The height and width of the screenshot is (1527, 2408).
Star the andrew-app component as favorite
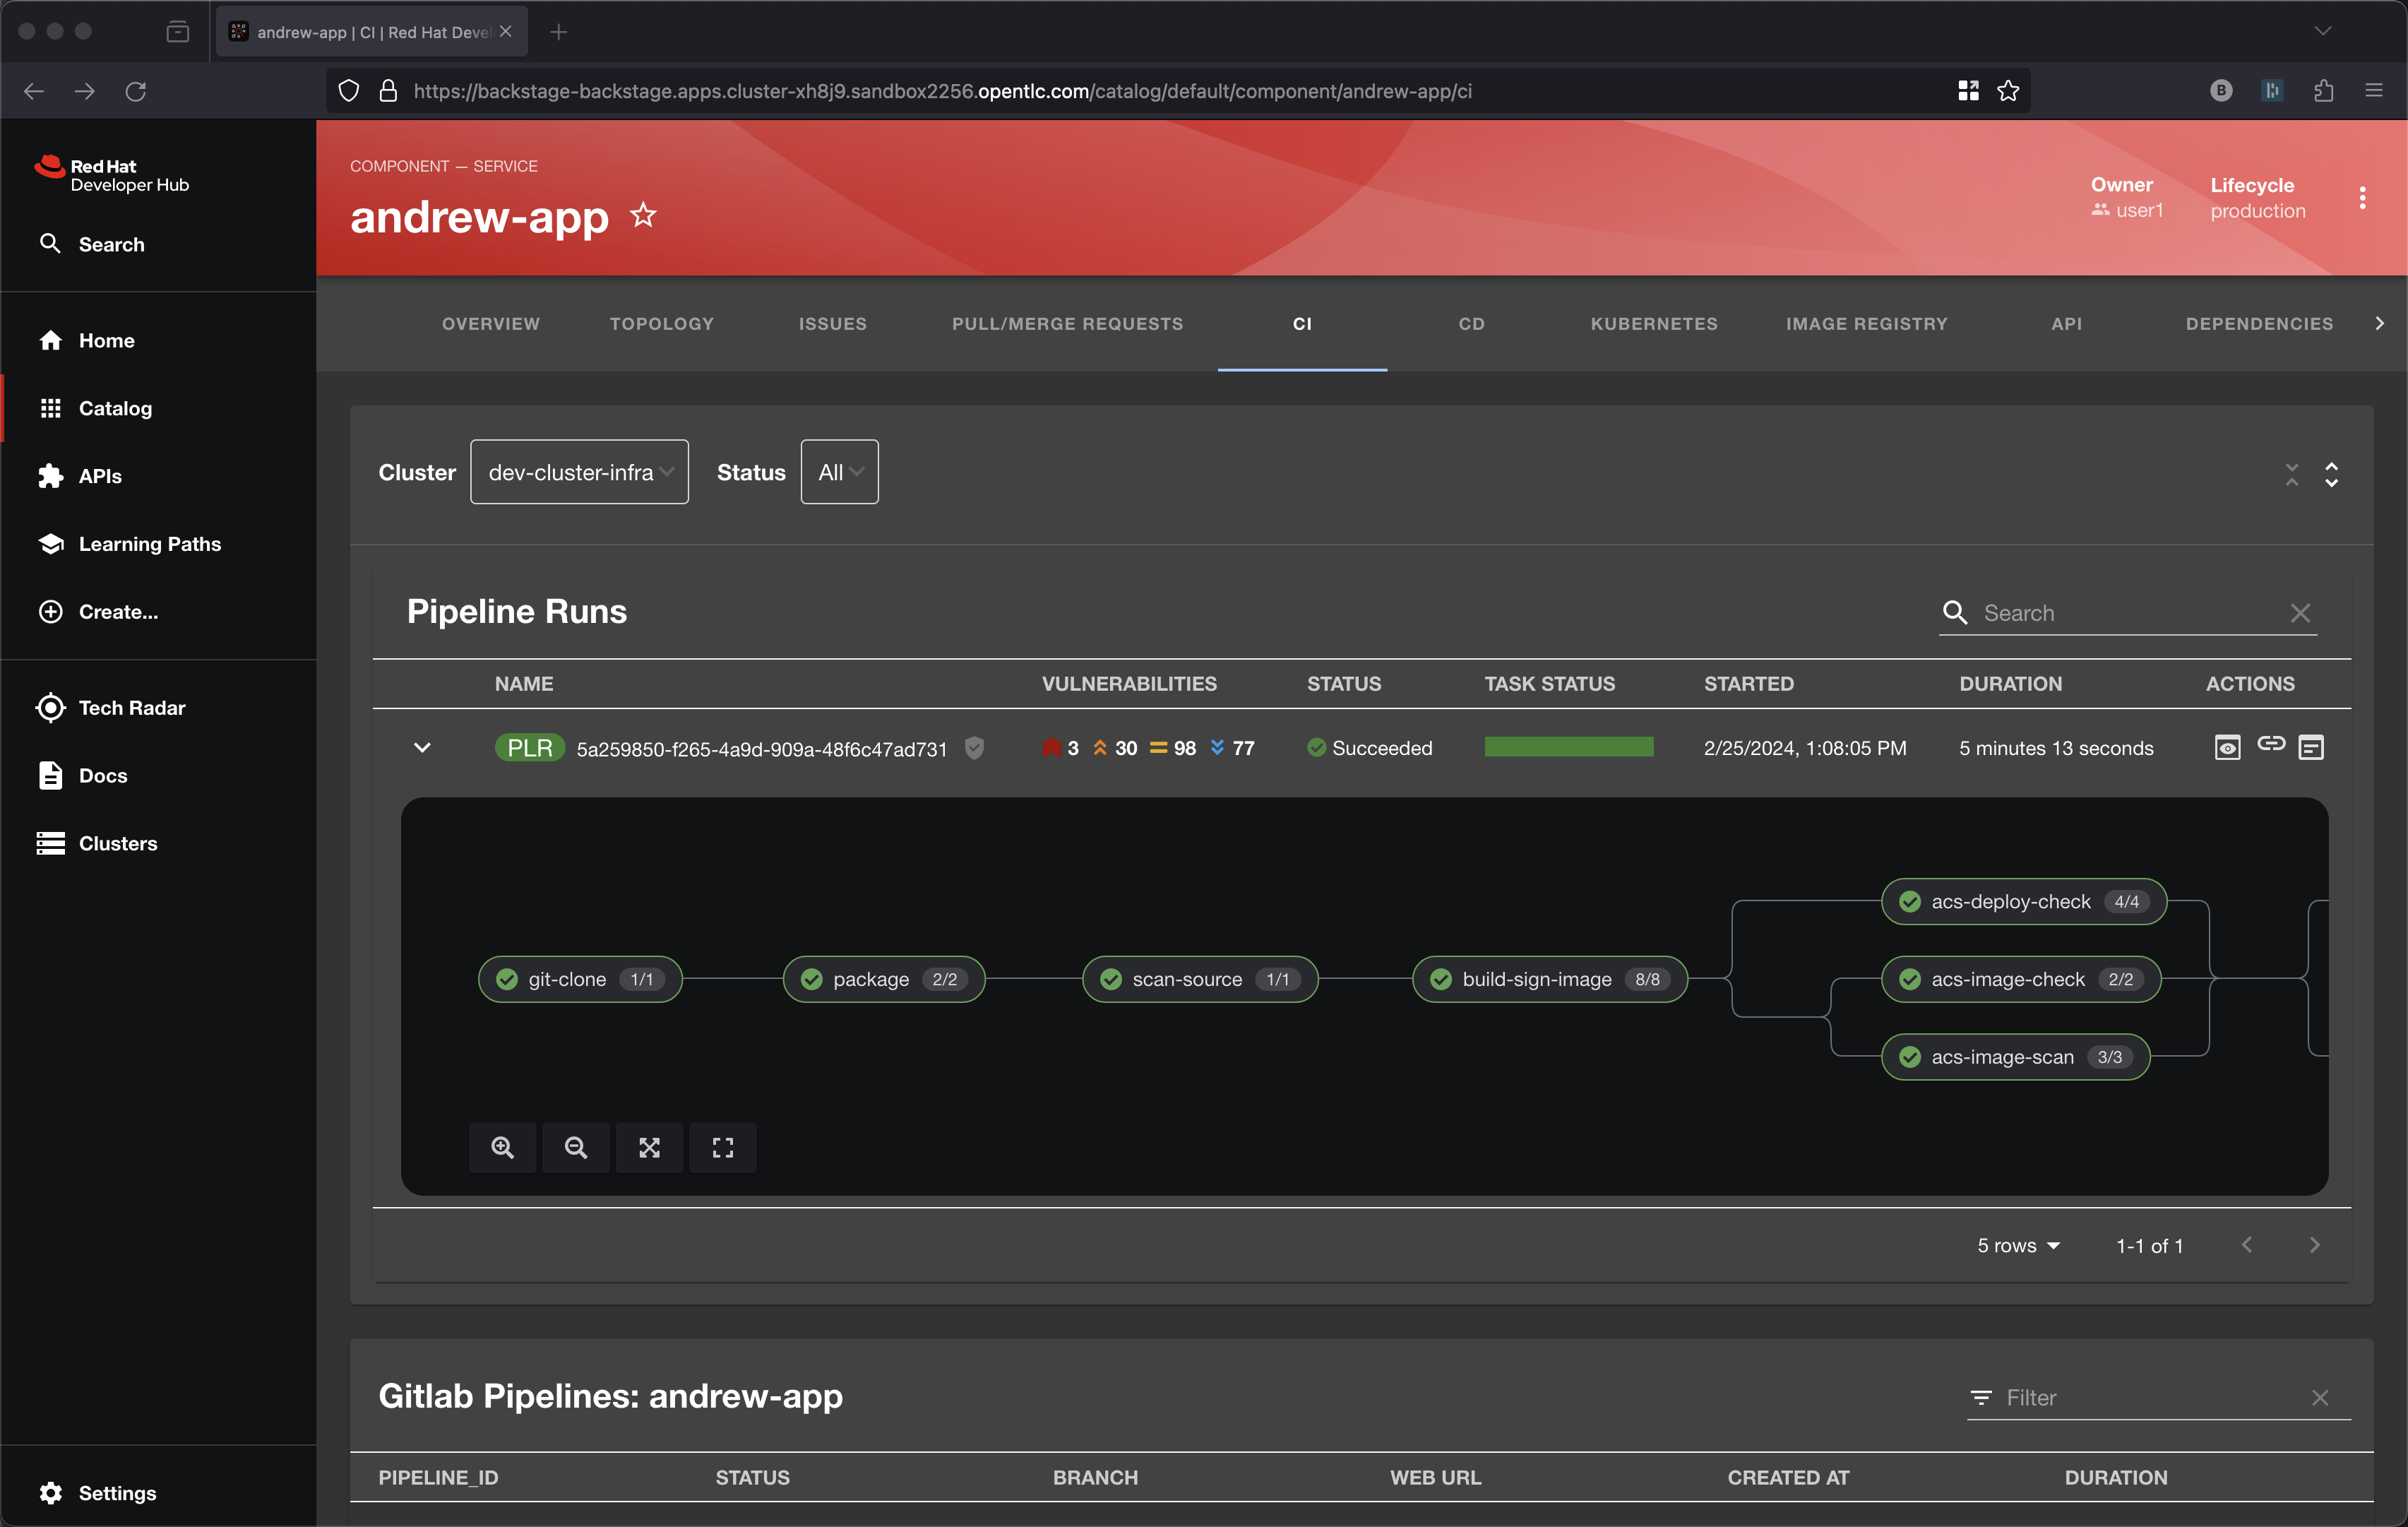coord(643,215)
